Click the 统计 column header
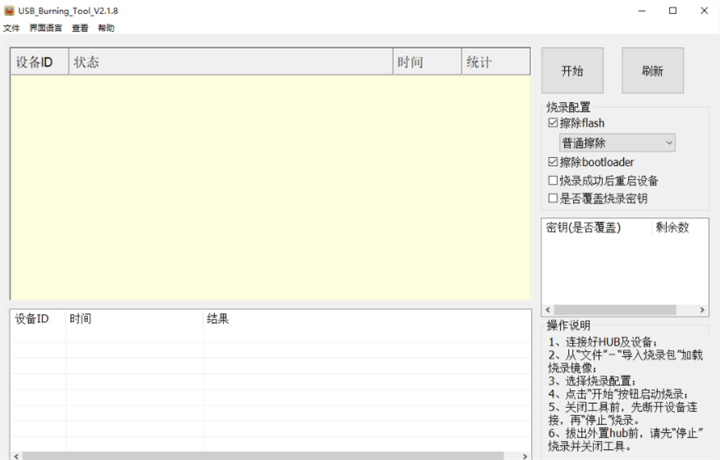 [x=495, y=62]
